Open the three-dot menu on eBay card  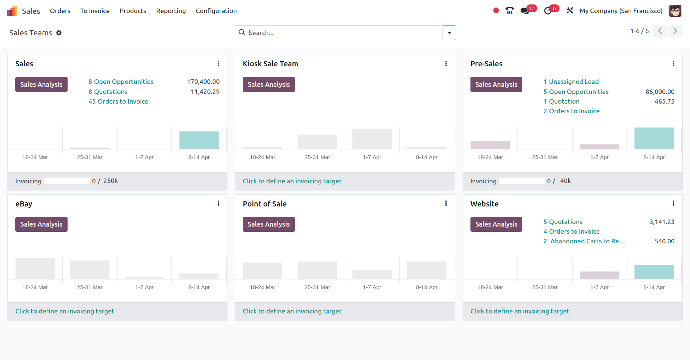[218, 204]
